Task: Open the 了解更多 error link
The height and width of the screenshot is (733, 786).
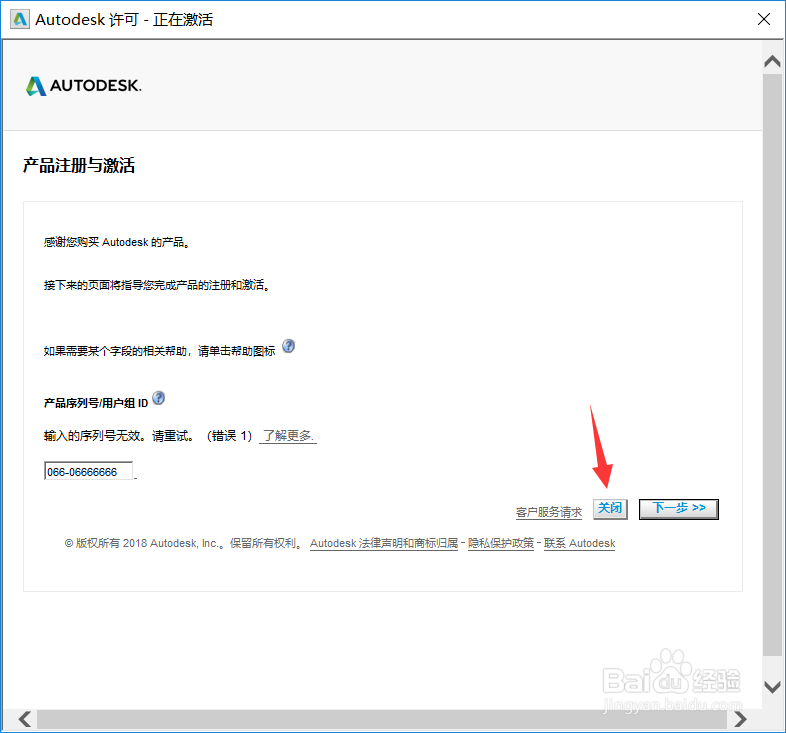Action: click(x=288, y=435)
